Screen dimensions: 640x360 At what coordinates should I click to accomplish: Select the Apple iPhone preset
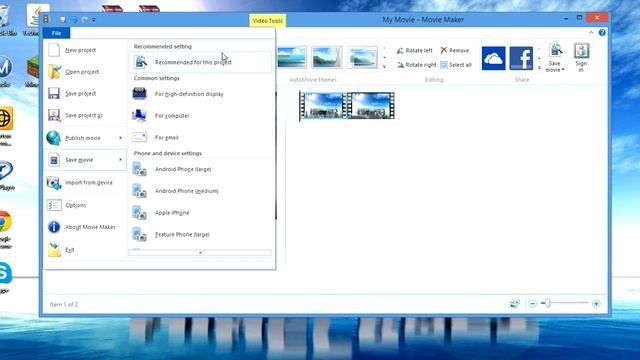click(200, 213)
